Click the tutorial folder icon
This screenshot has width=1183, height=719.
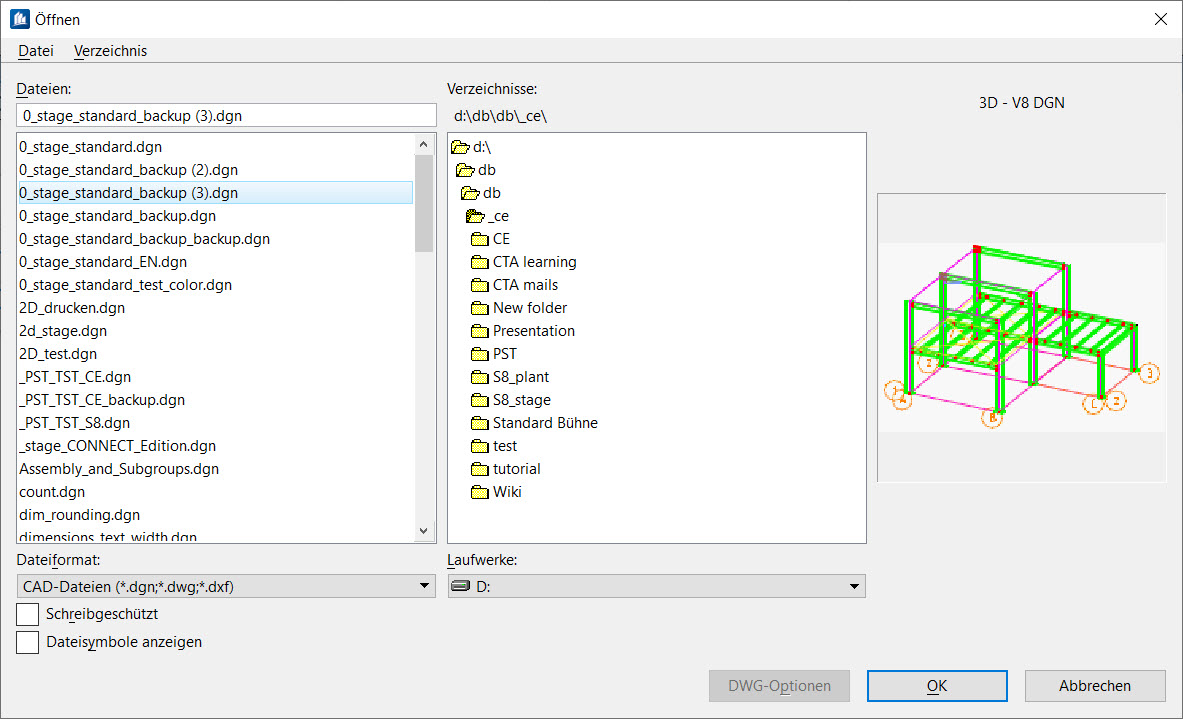480,469
